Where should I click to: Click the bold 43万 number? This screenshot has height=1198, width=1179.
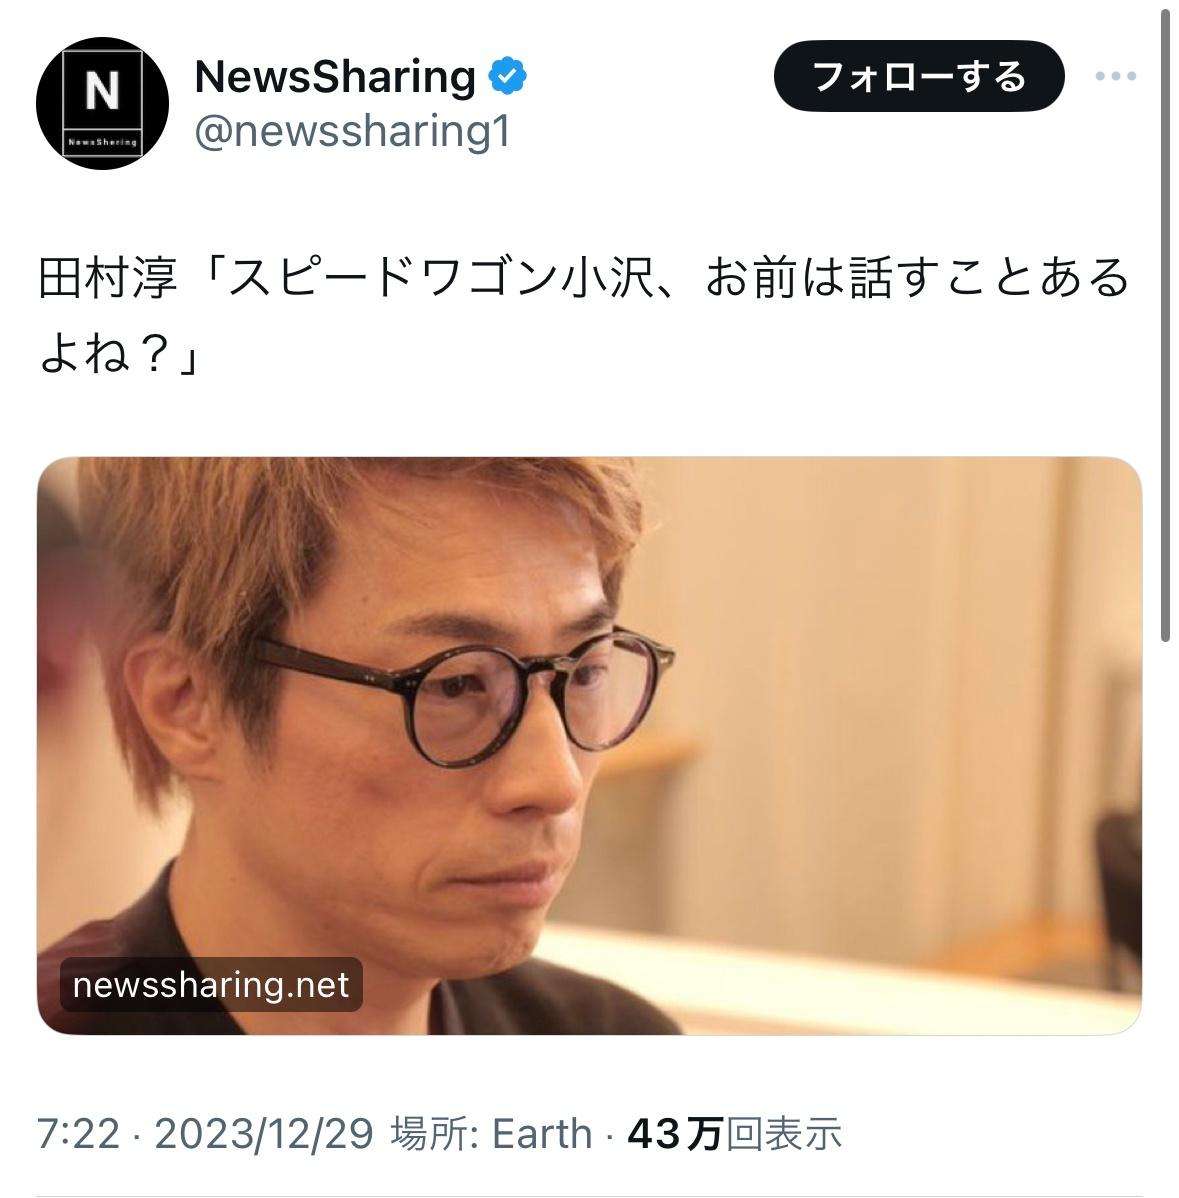click(675, 1133)
